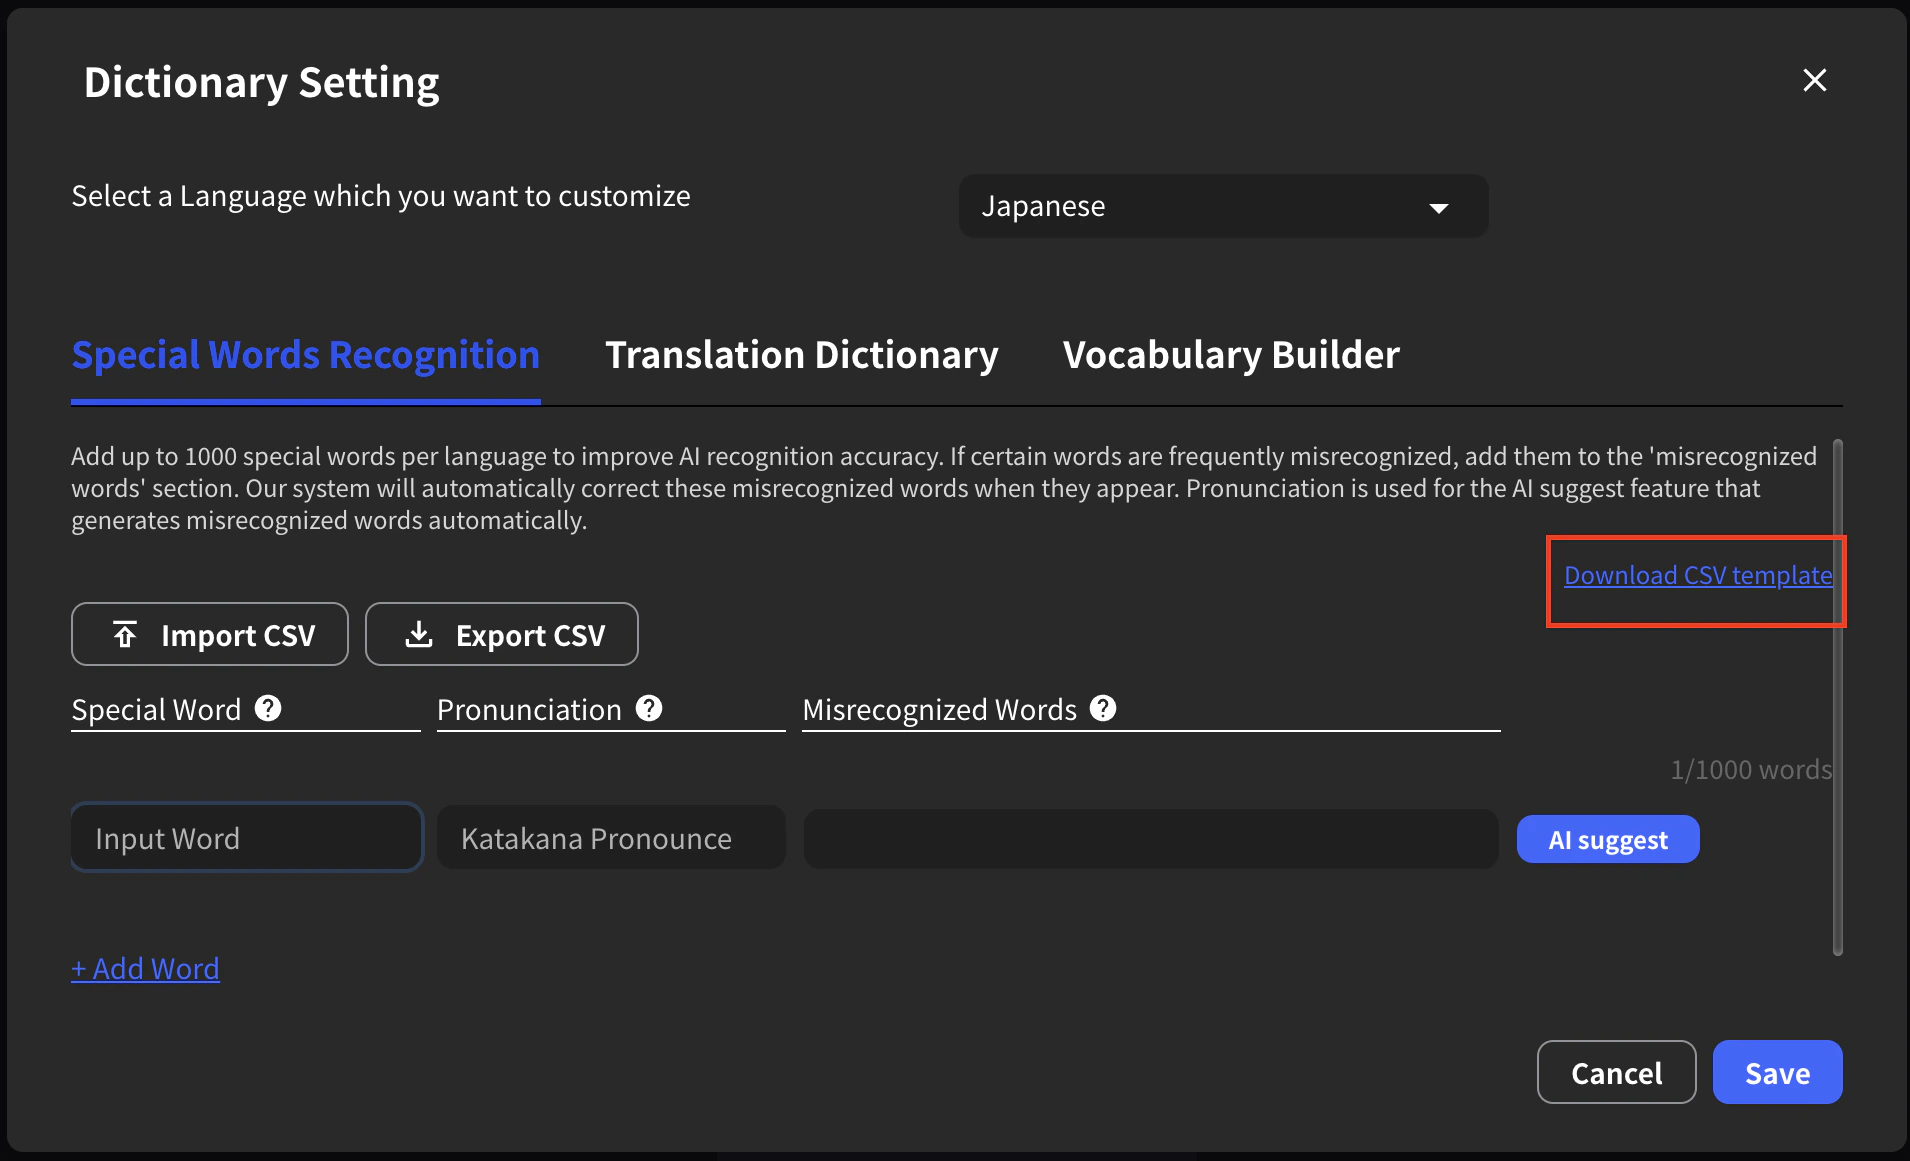Screen dimensions: 1910x1161
Task: Click the Katakana Pronounce field
Action: click(x=611, y=838)
